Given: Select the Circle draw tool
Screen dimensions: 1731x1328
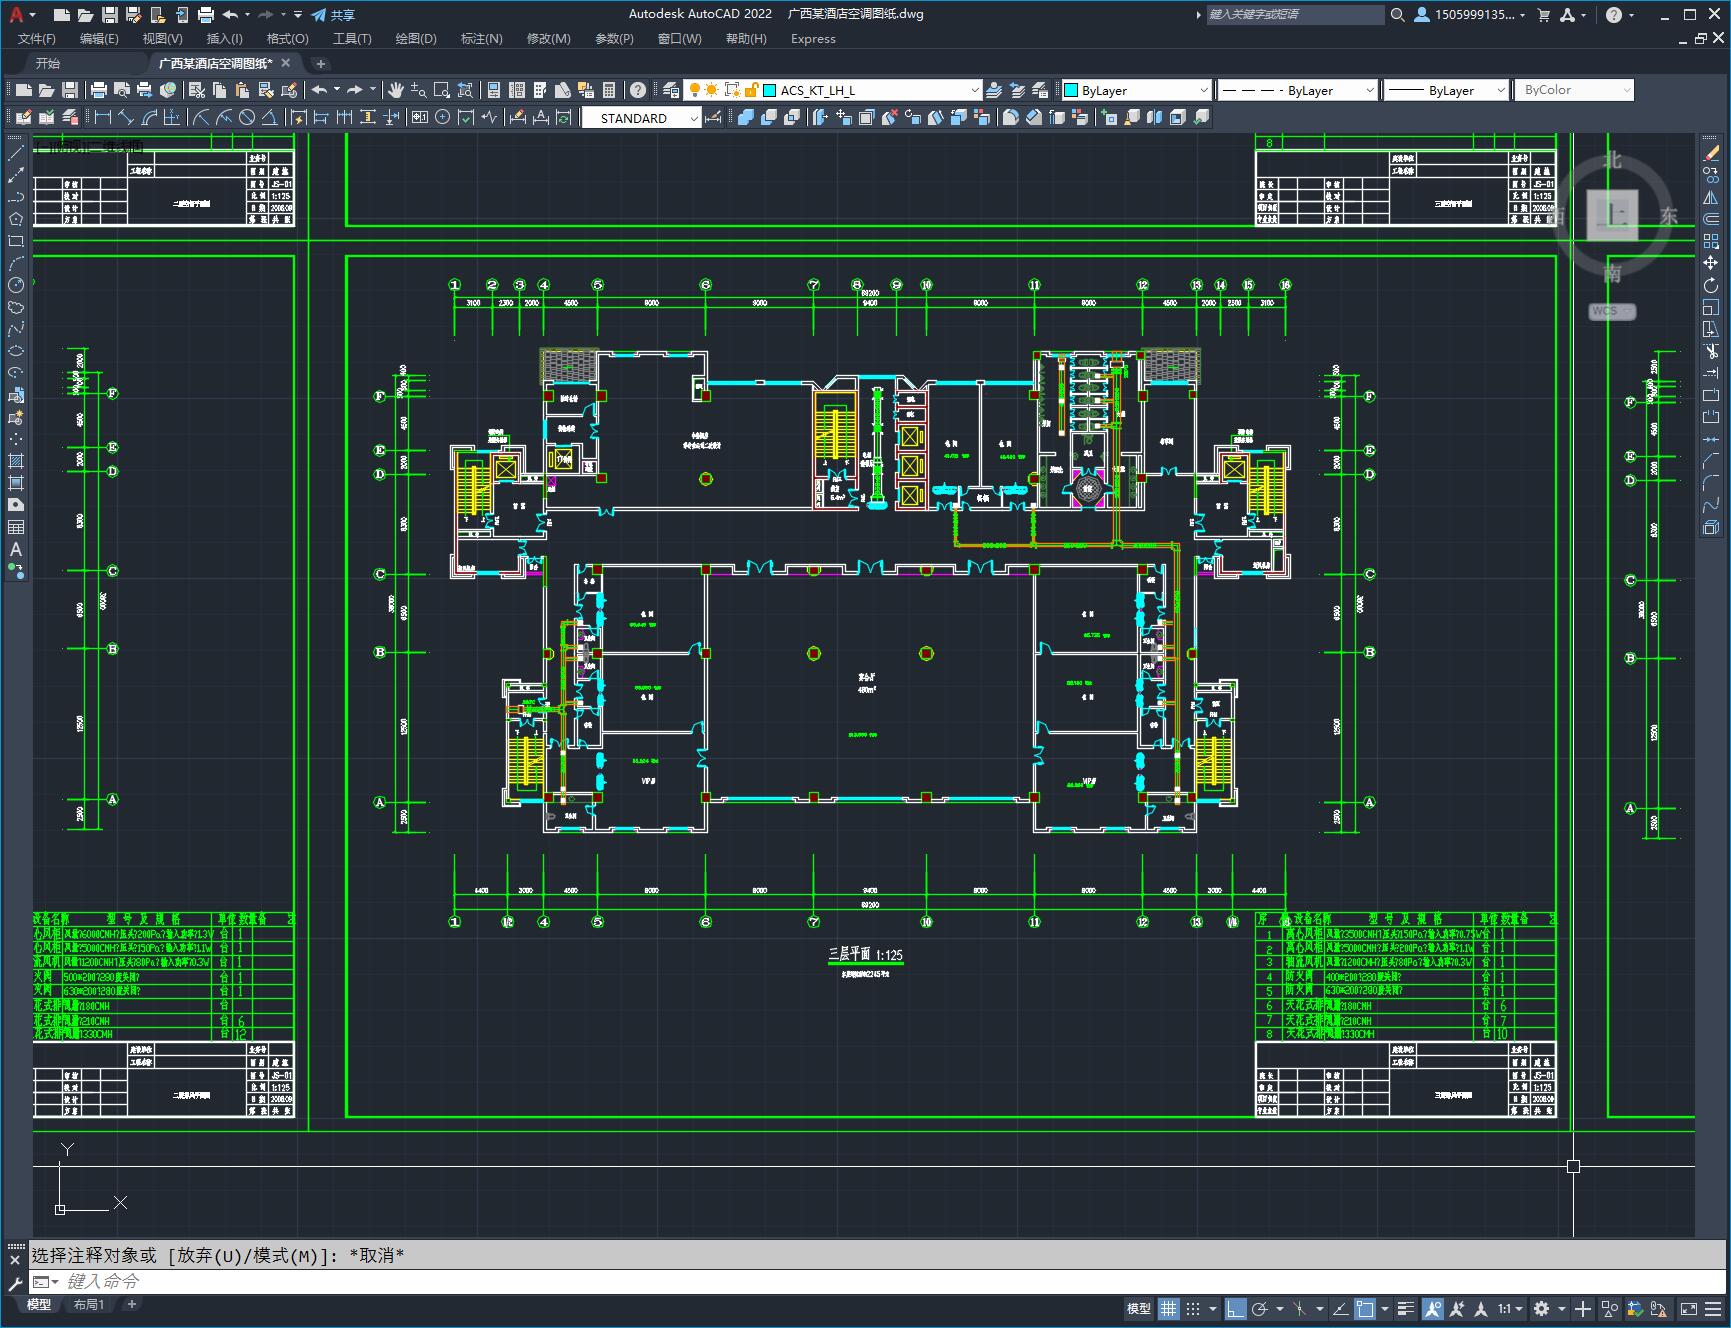Looking at the screenshot, I should point(16,285).
